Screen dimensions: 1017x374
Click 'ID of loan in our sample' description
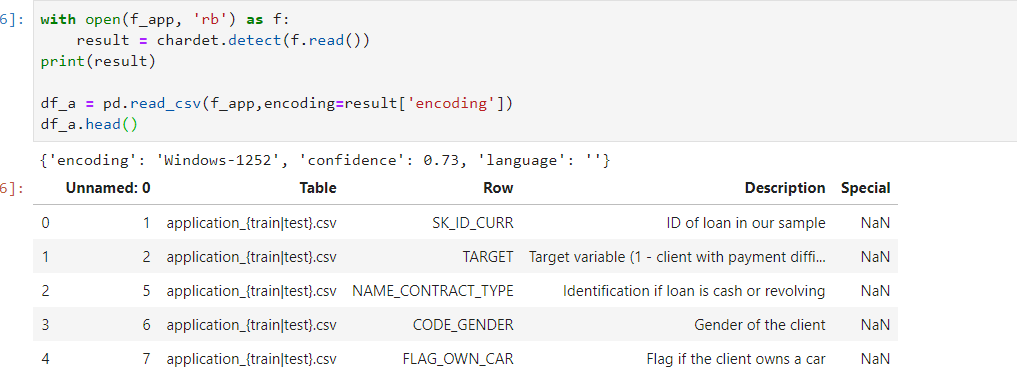[x=746, y=223]
